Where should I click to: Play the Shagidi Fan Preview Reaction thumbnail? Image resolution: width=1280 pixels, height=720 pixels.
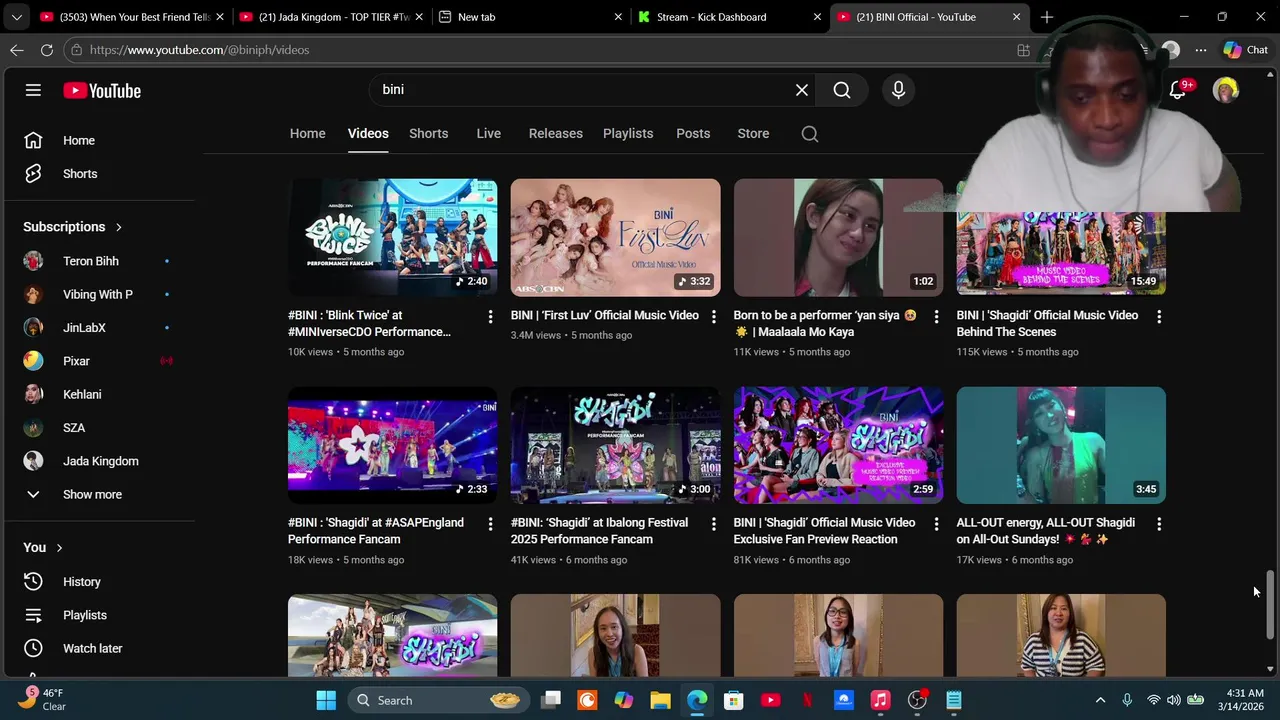coord(838,445)
